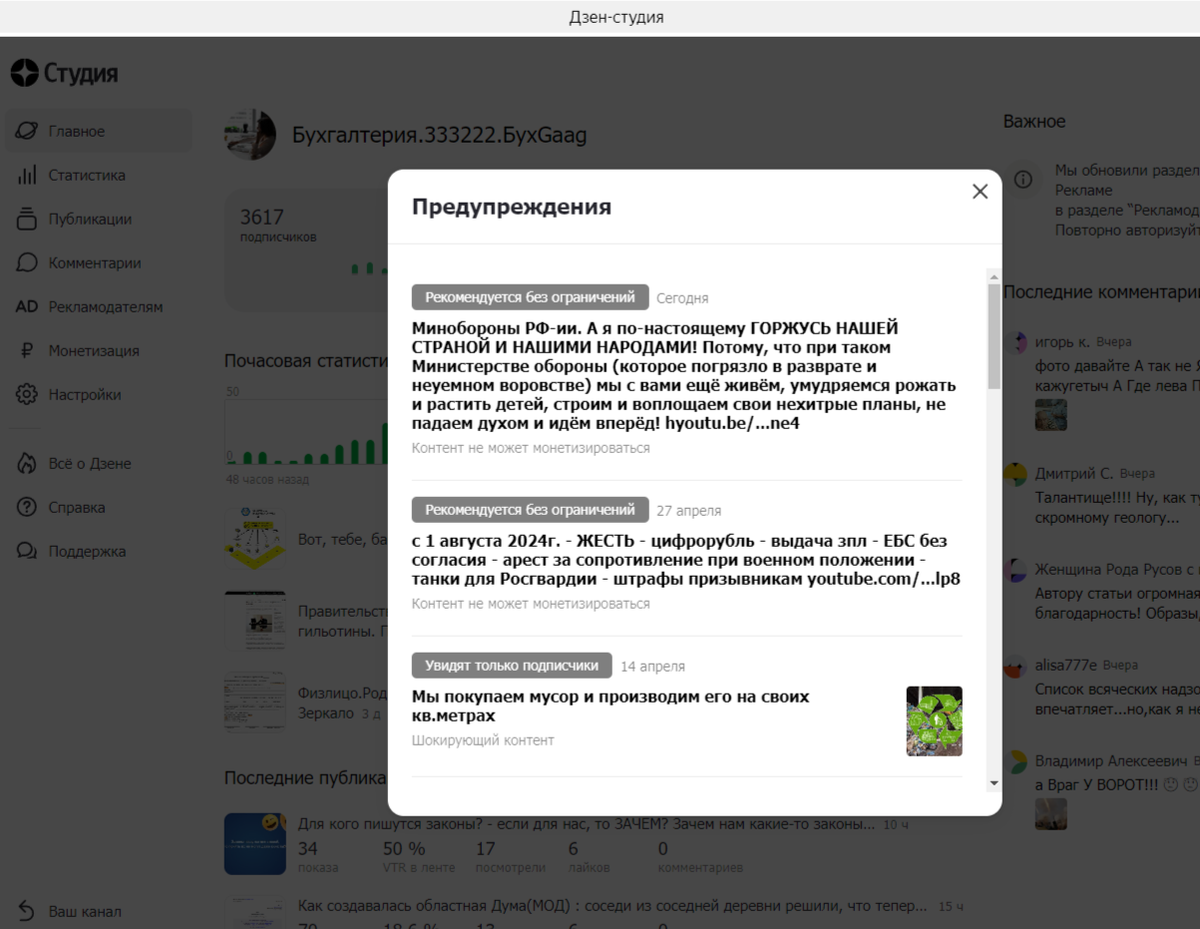This screenshot has height=929, width=1200.
Task: Click the 'Увидят только подписчики' badge
Action: (512, 665)
